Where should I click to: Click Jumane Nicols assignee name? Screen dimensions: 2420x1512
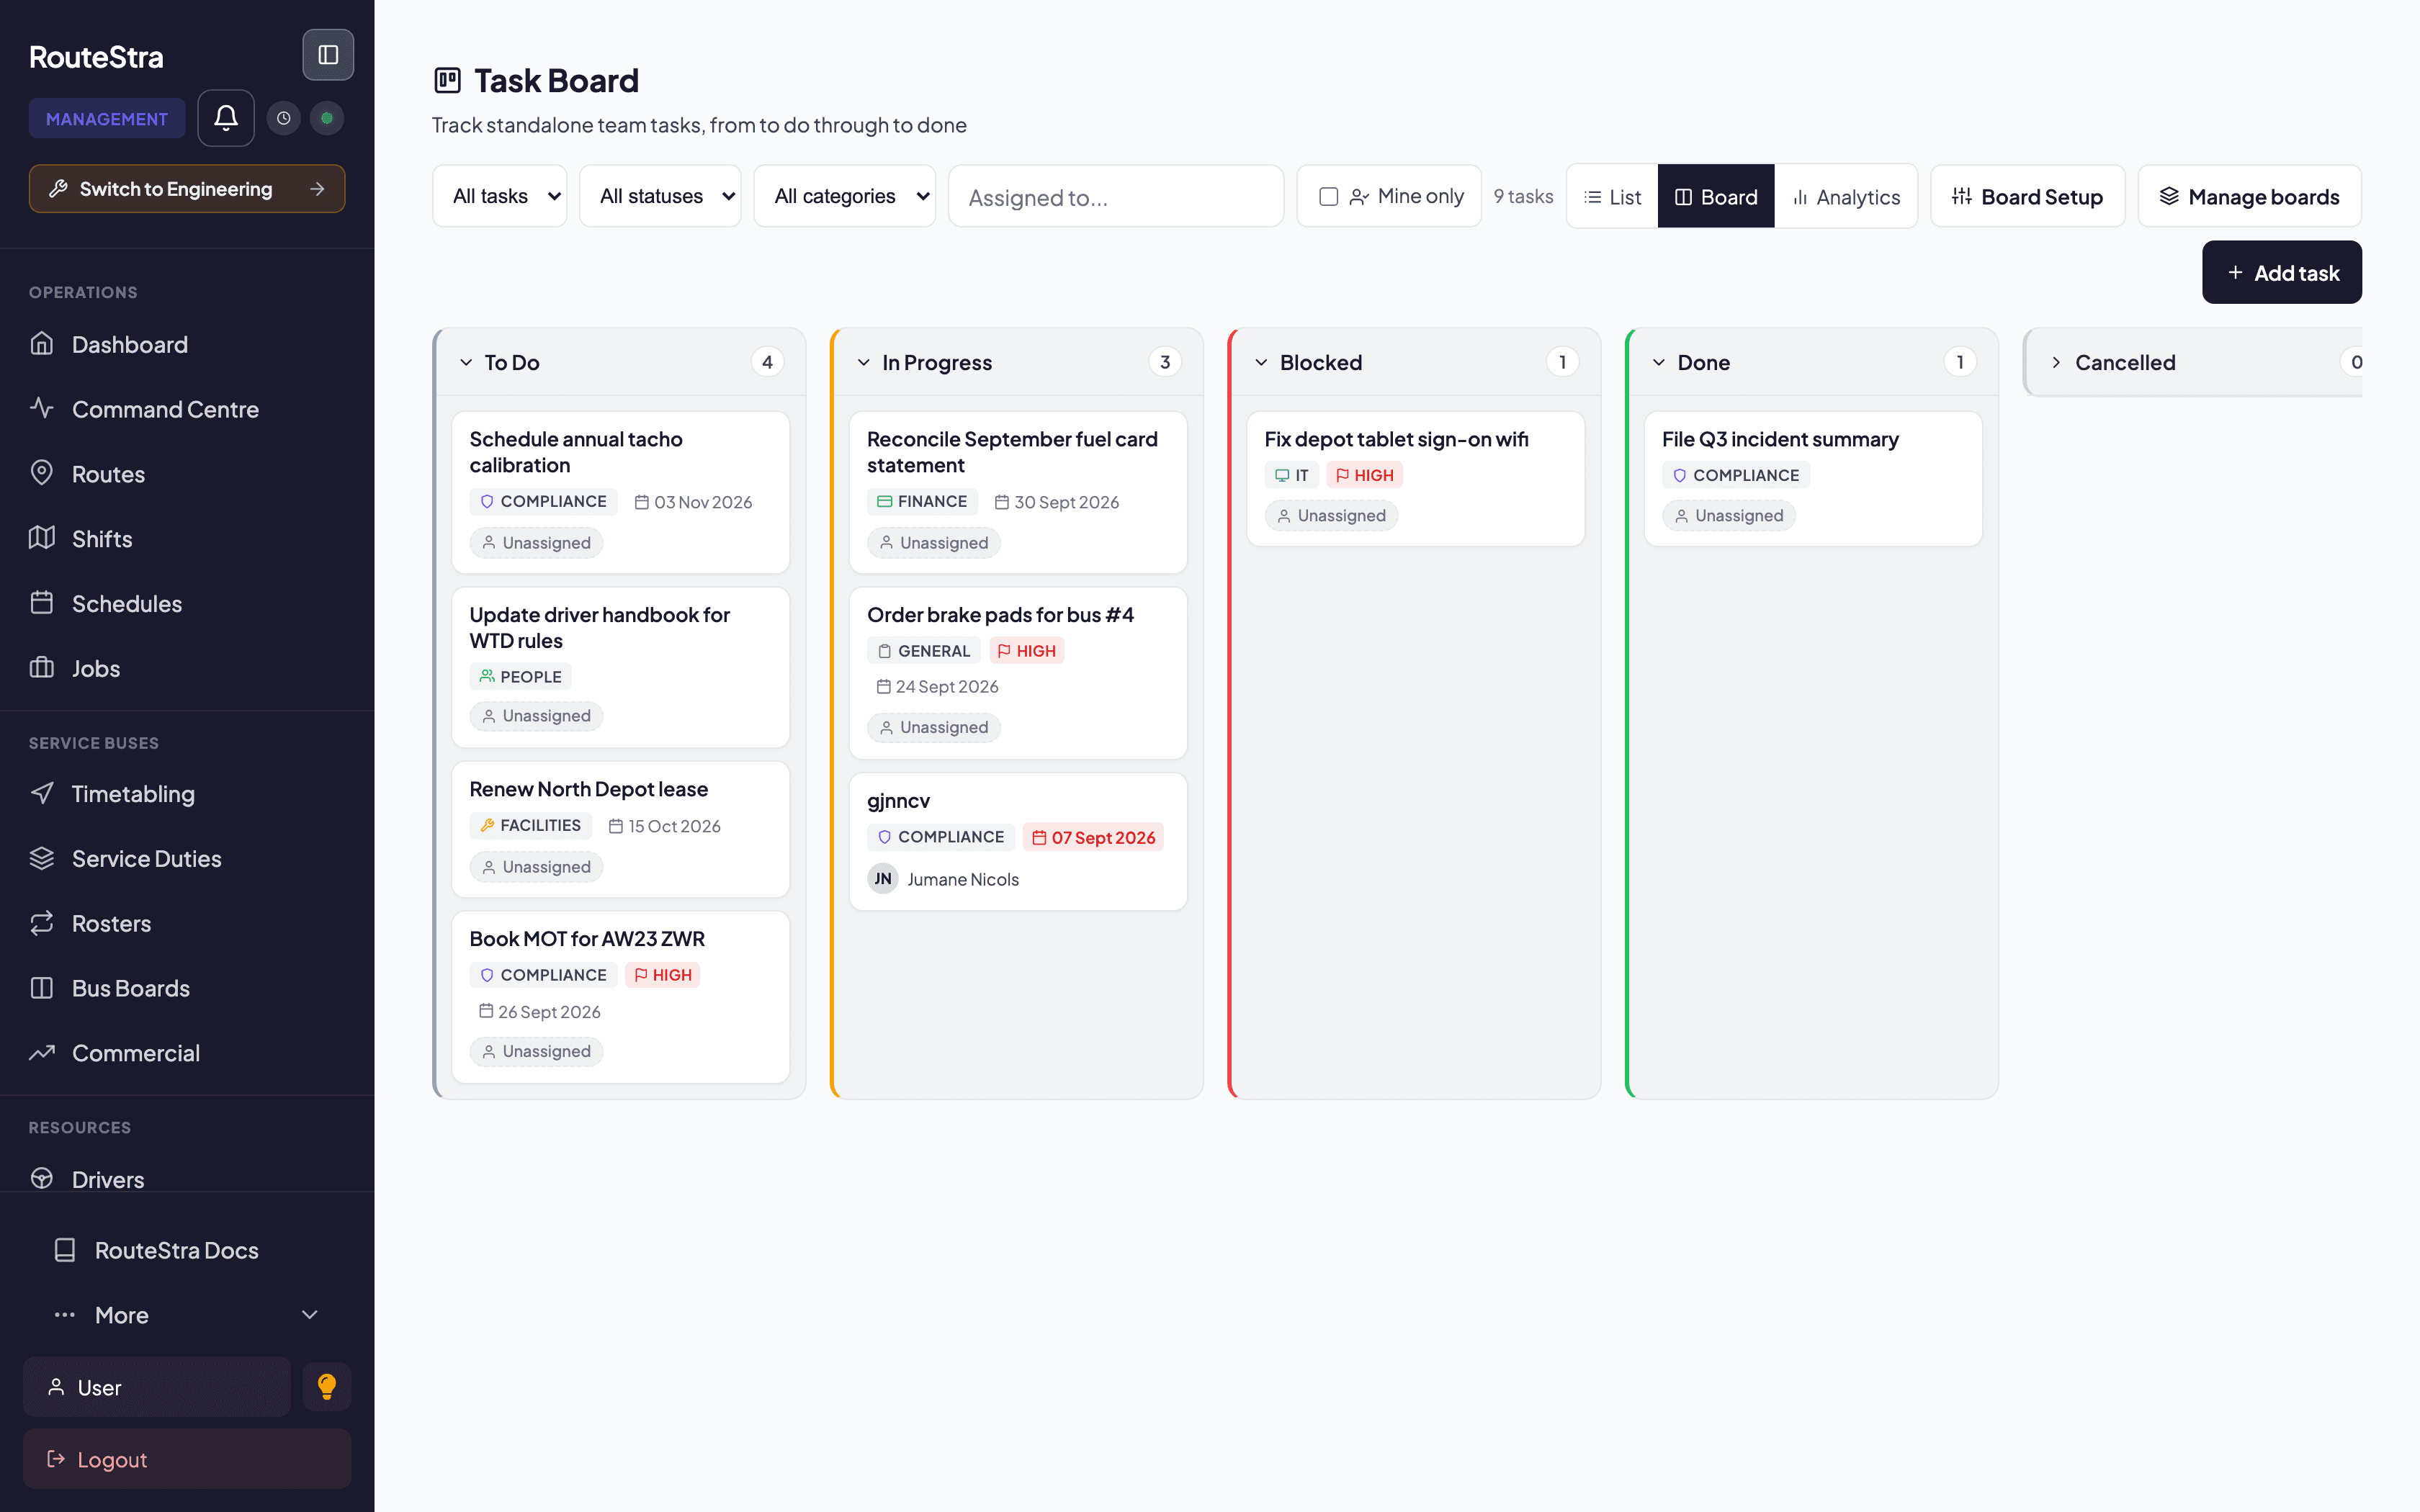point(963,879)
